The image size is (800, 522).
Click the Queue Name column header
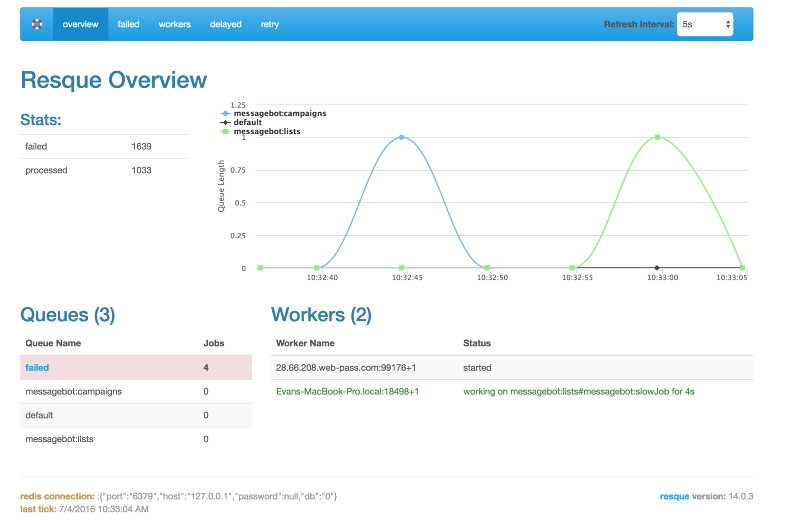click(x=53, y=343)
